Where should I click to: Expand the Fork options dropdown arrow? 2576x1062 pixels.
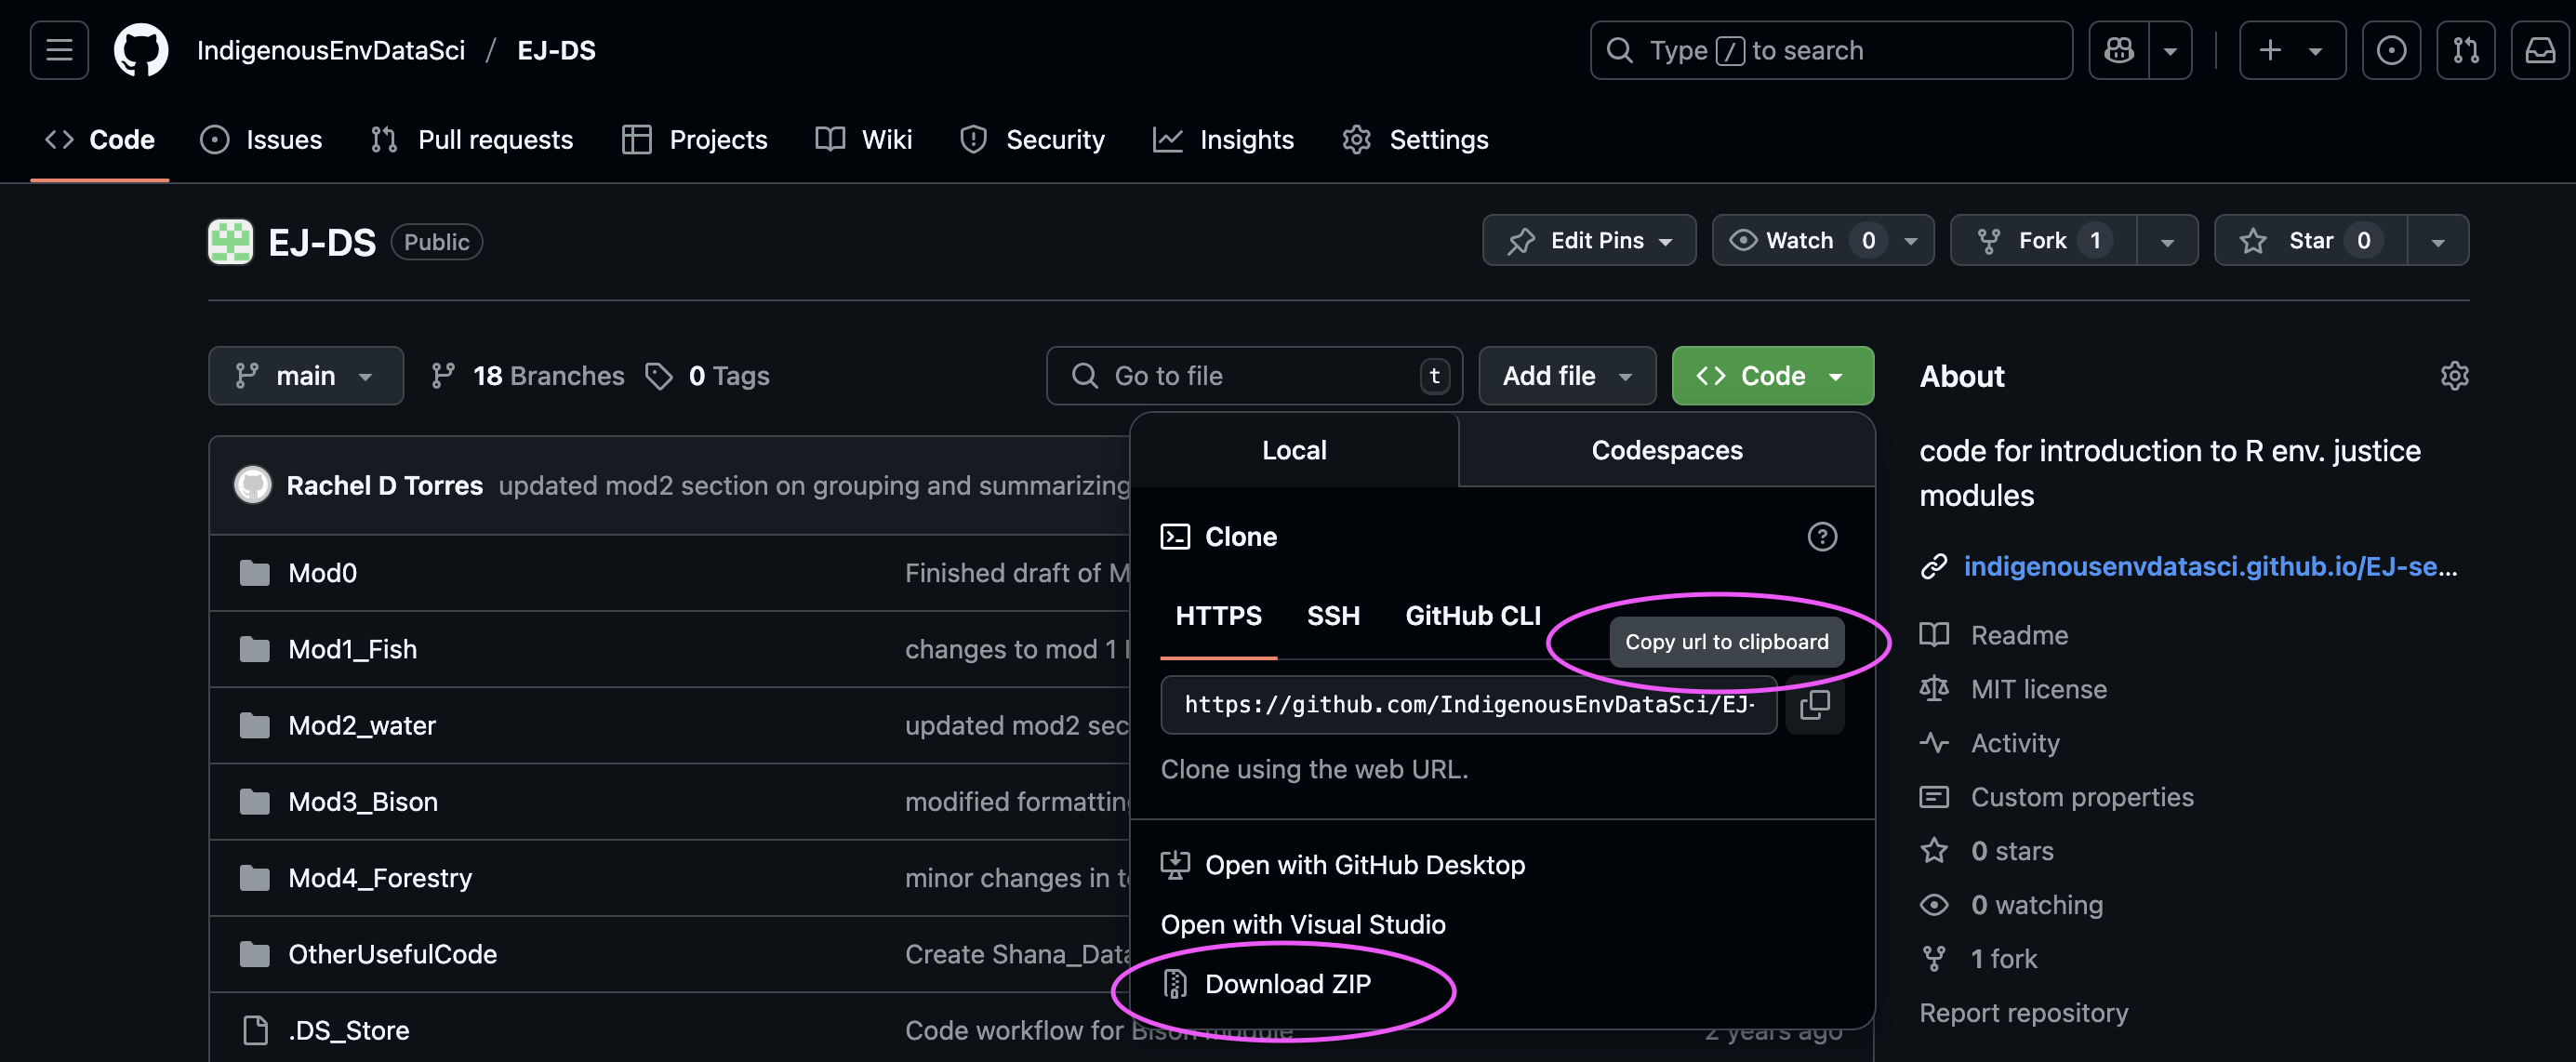point(2167,240)
